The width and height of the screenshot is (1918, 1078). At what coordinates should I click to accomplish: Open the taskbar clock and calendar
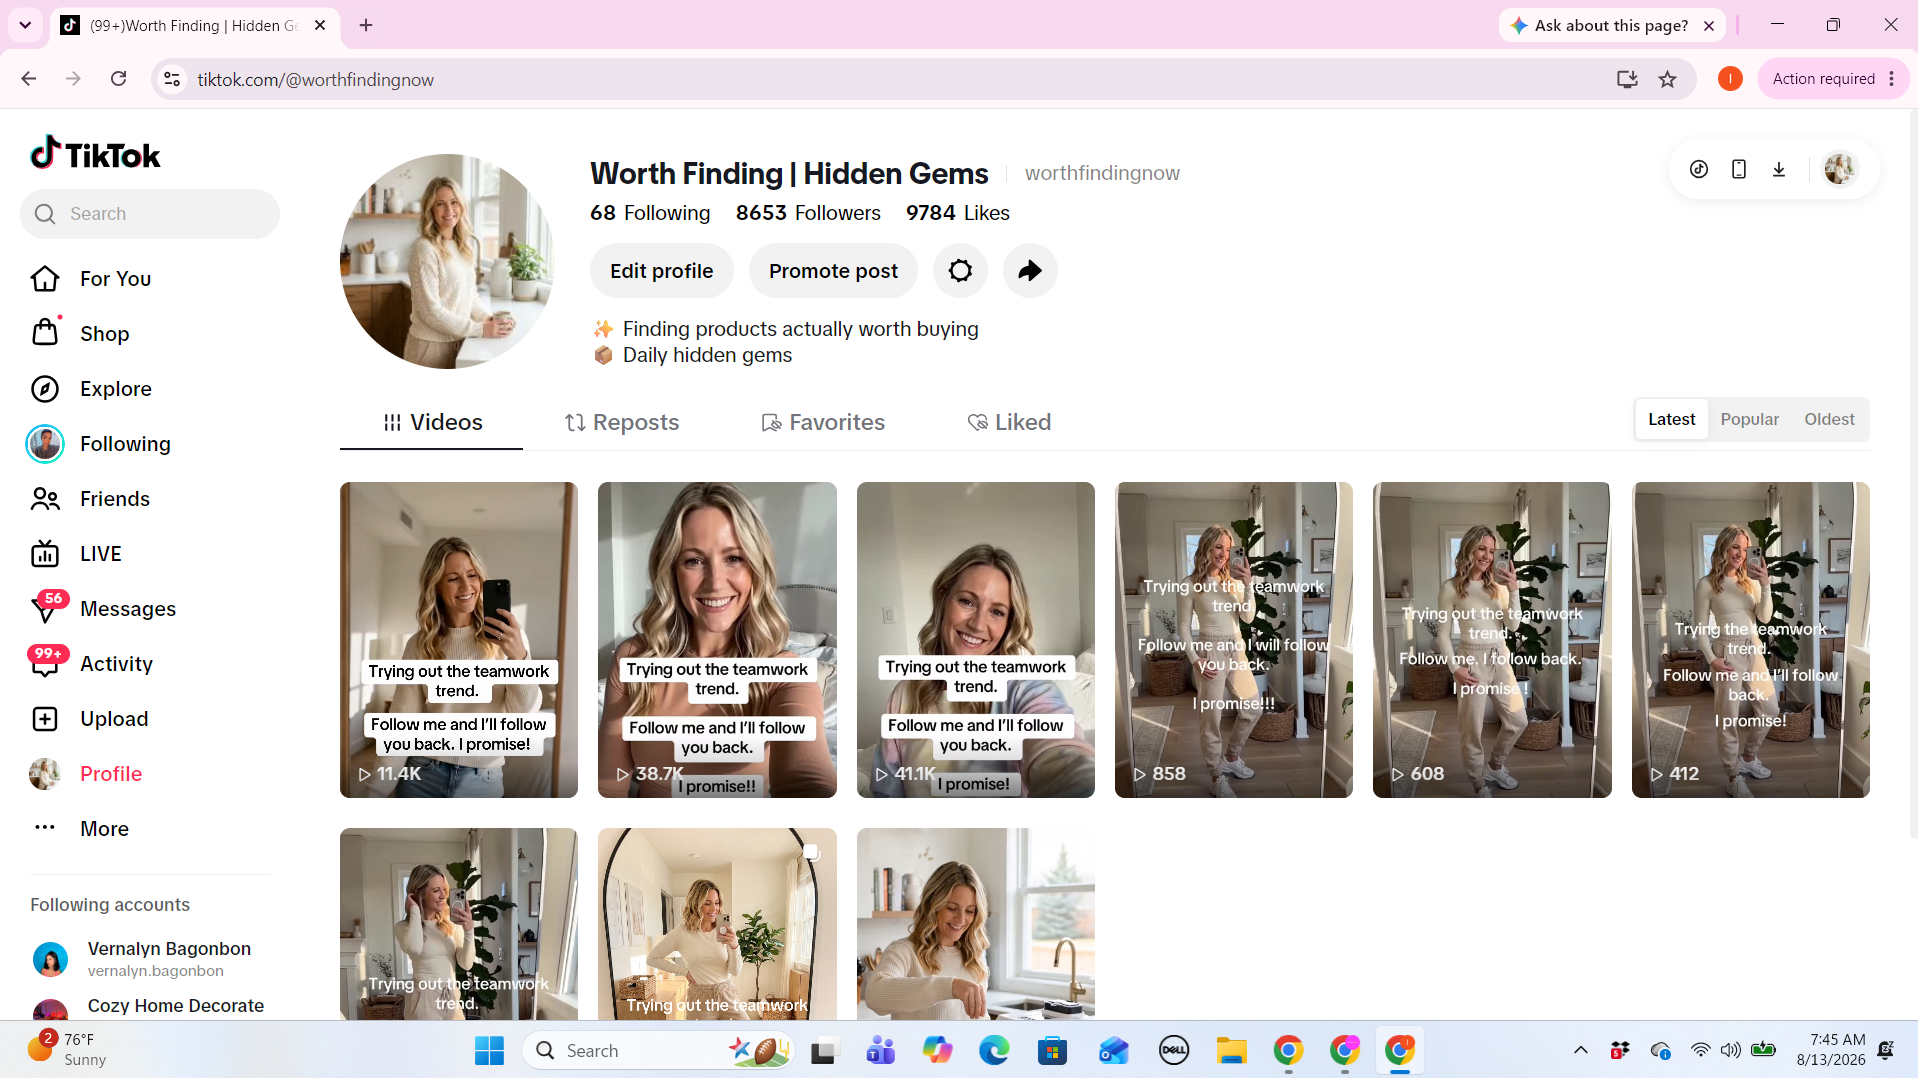tap(1830, 1050)
